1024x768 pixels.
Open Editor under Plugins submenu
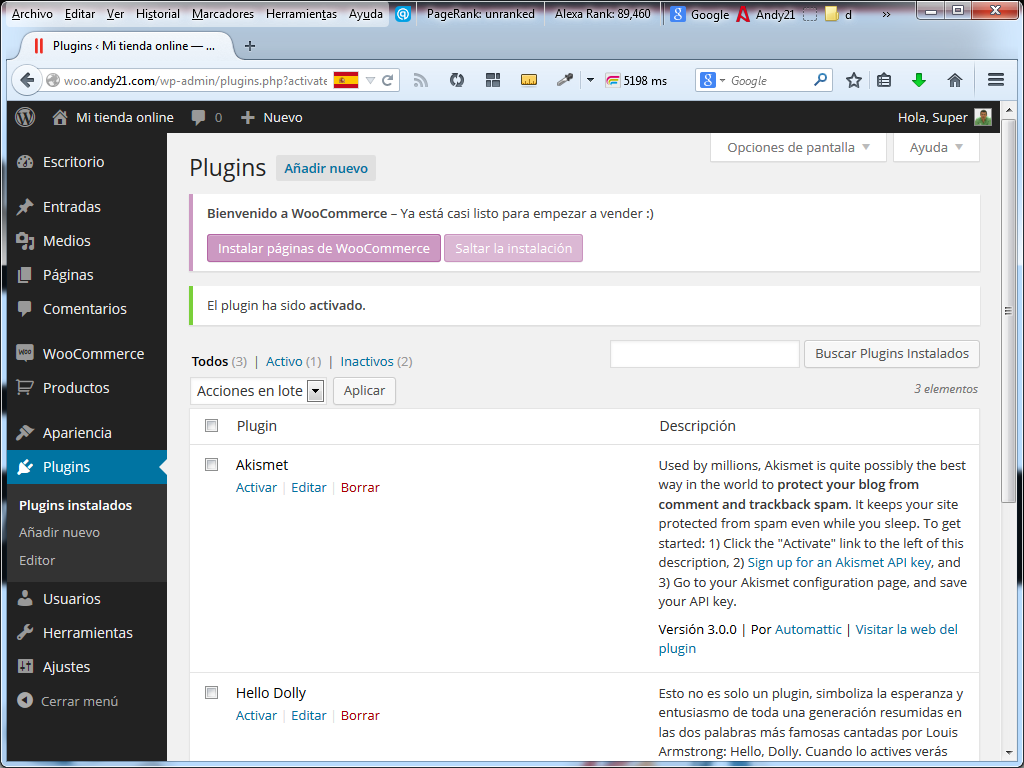tap(37, 560)
